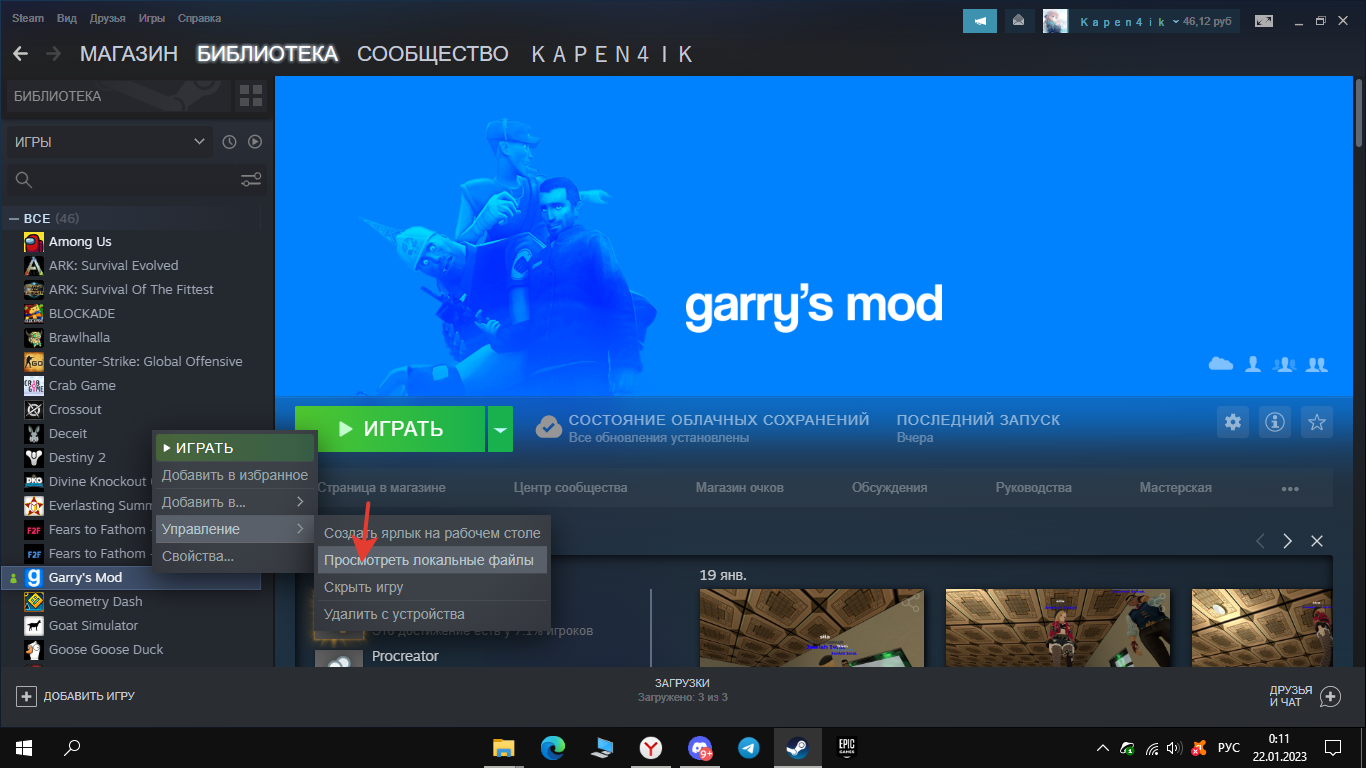Show hidden system tray icons chevron
Image resolution: width=1366 pixels, height=768 pixels.
pos(1103,748)
